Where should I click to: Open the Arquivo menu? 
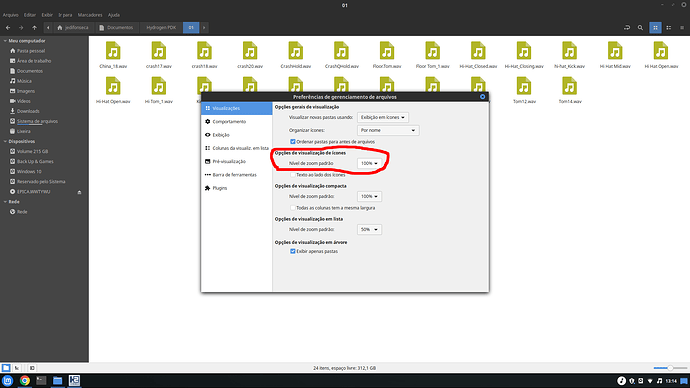click(11, 15)
